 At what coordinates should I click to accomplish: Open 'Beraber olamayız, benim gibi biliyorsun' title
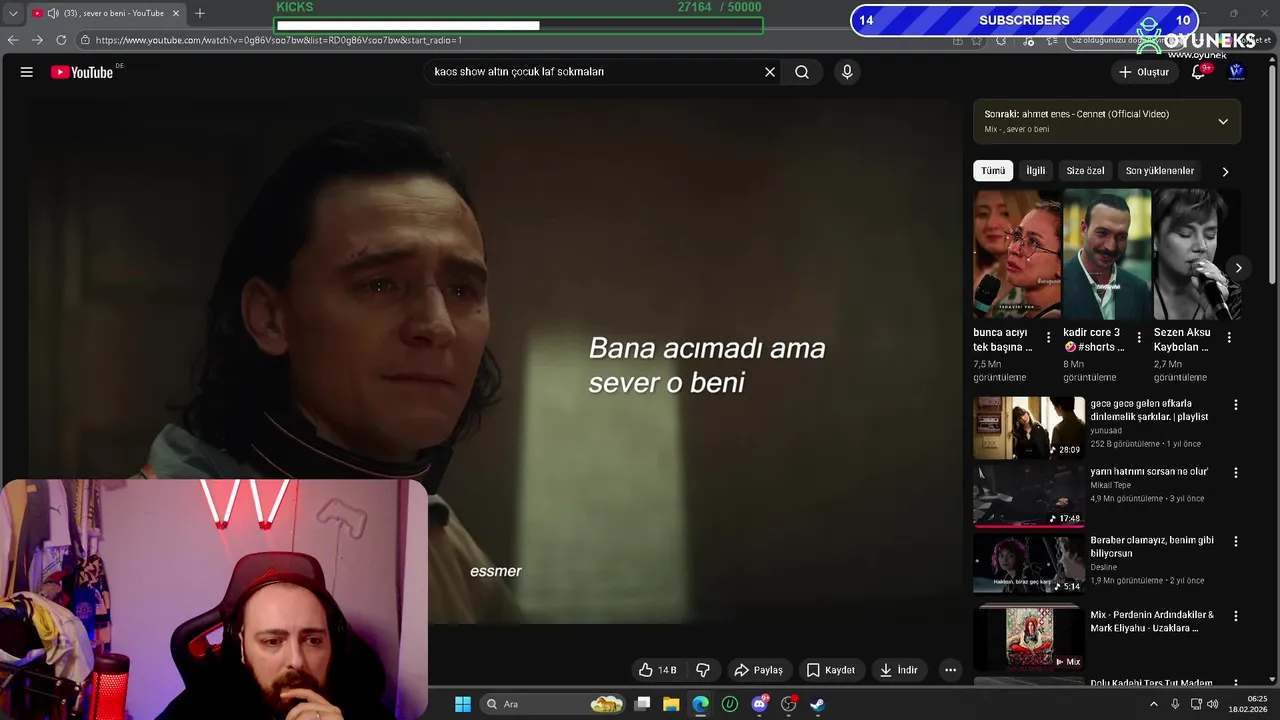pyautogui.click(x=1152, y=547)
